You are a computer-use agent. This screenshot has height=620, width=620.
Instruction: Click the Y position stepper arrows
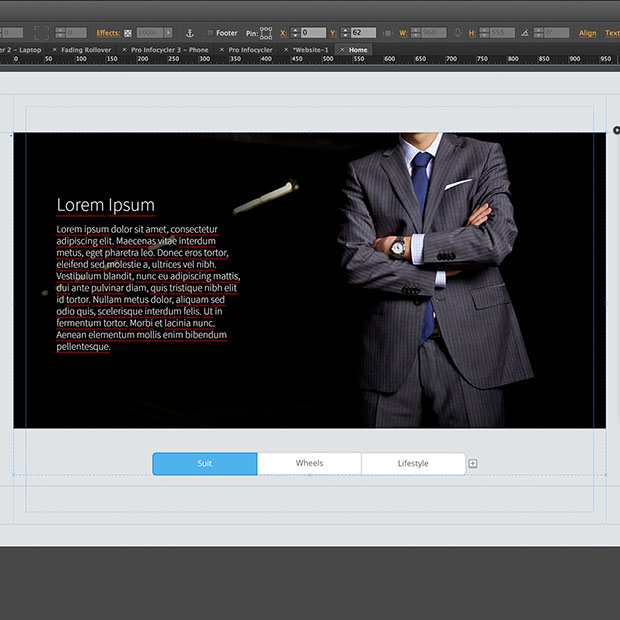345,33
